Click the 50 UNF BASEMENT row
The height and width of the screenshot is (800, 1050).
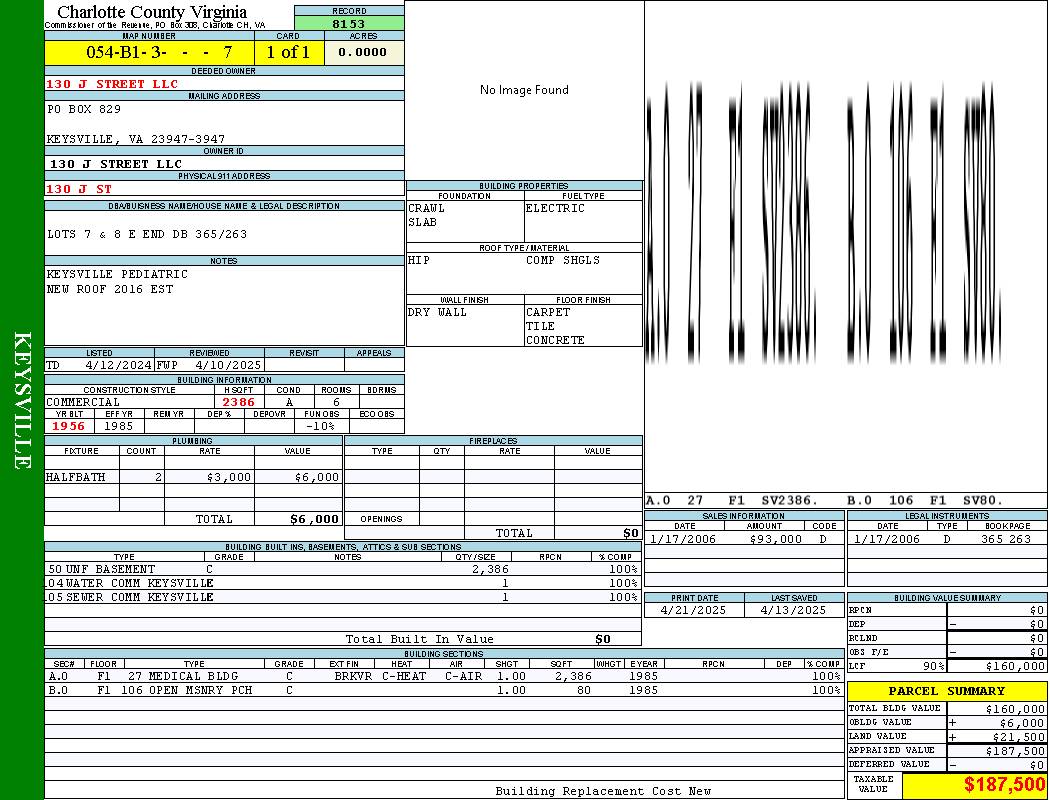point(343,569)
